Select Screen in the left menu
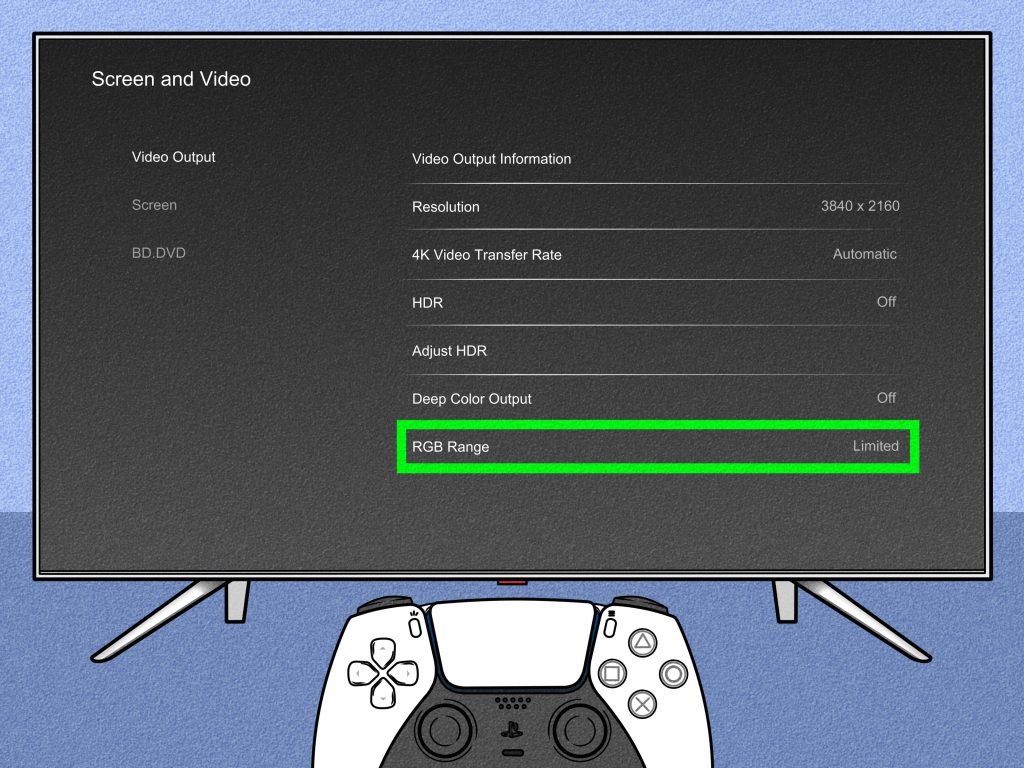The width and height of the screenshot is (1024, 768). [154, 205]
